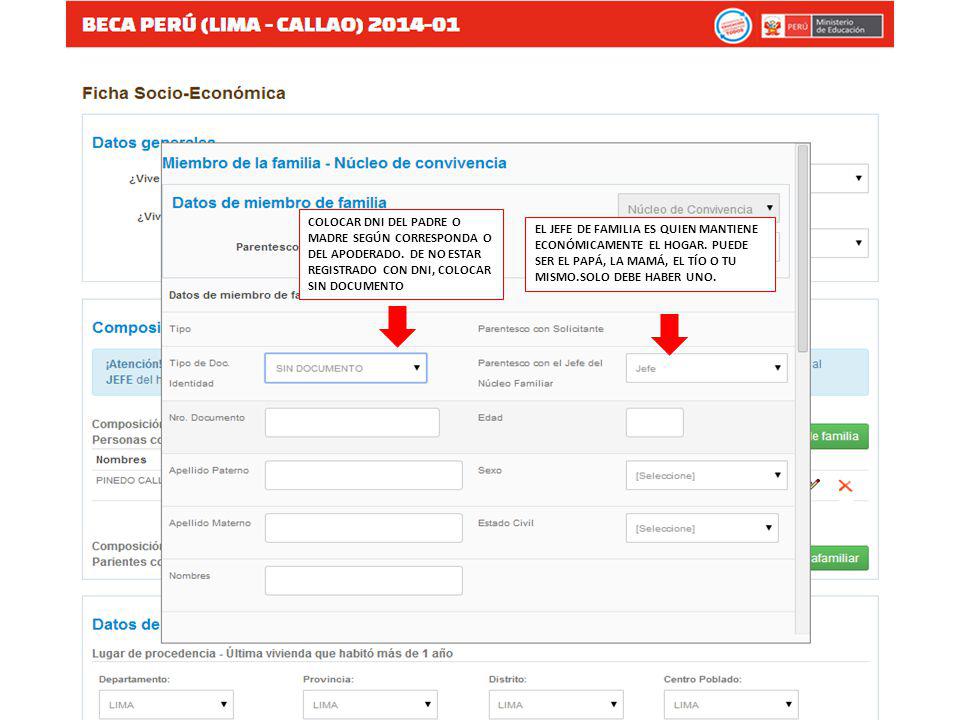Click the green 'familia' add button
This screenshot has width=960, height=720.
coord(839,436)
